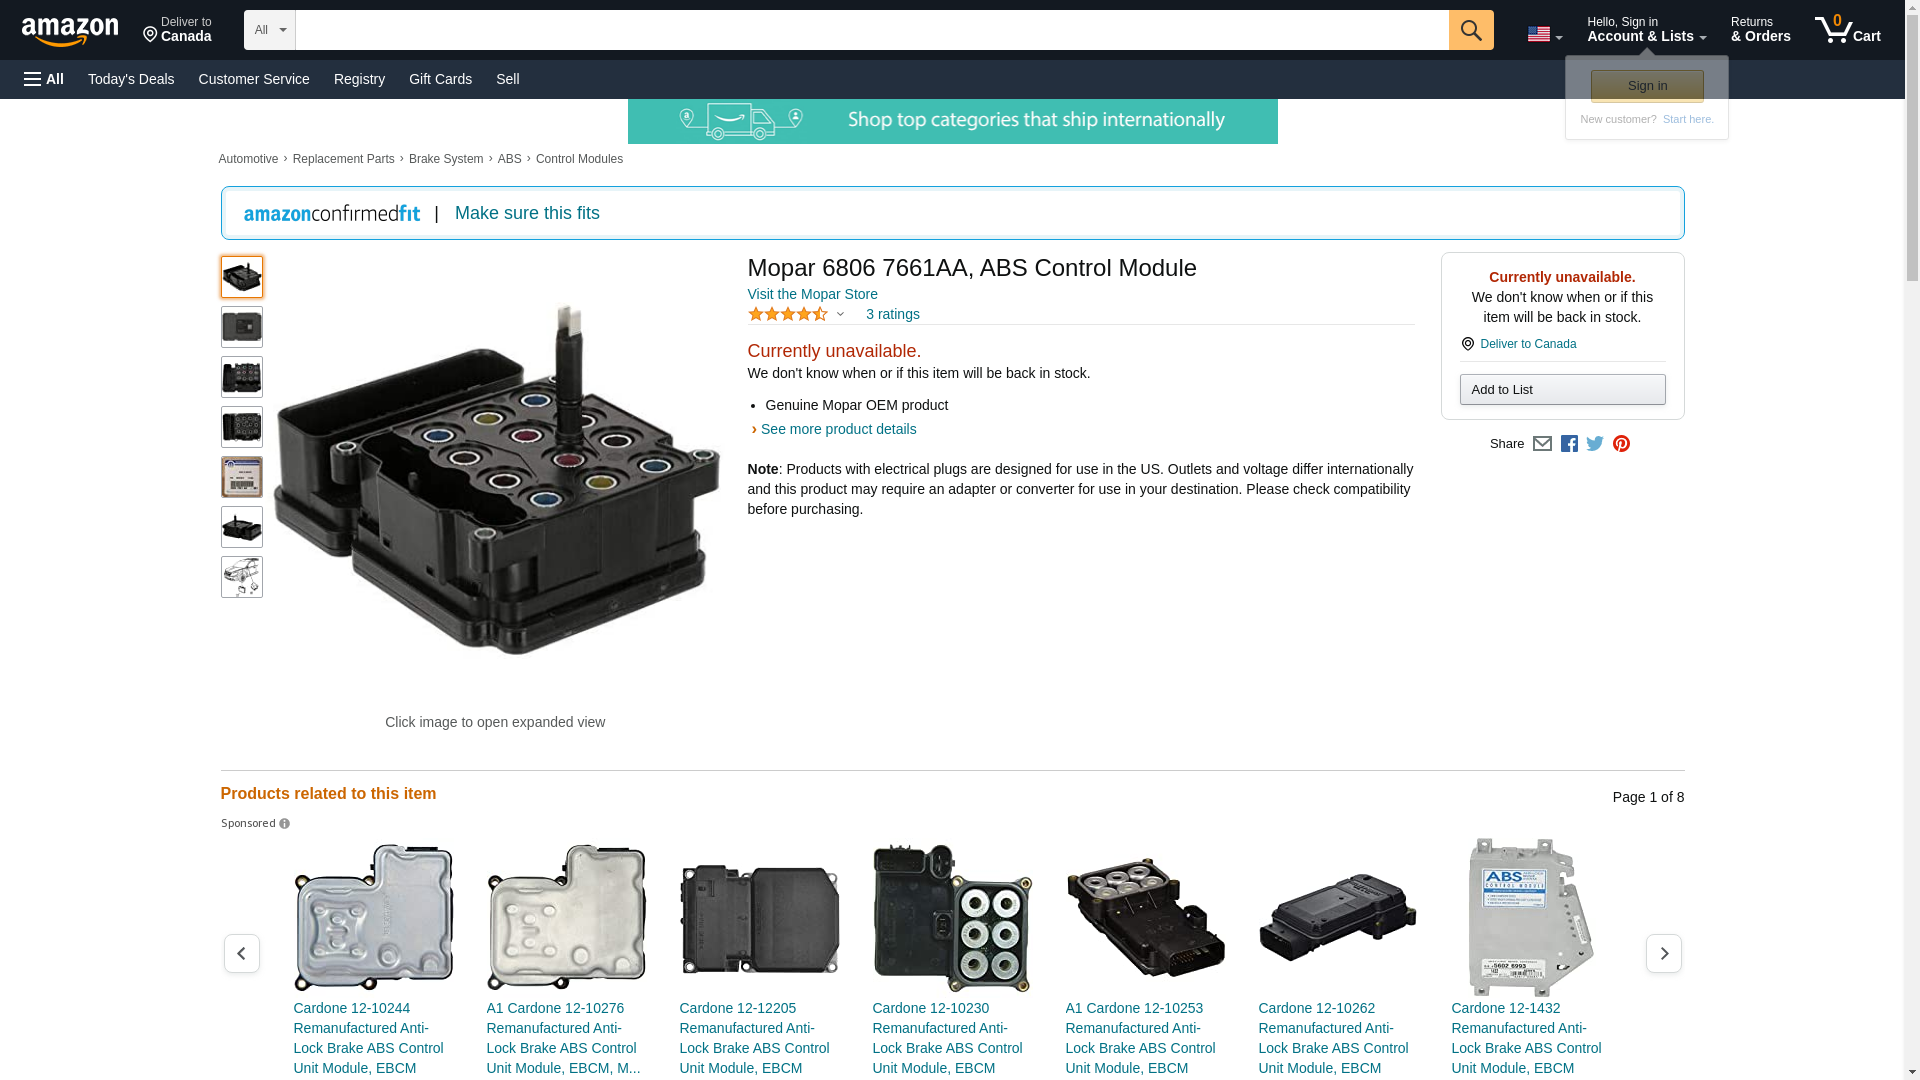Click the search magnifier Go button
The image size is (1920, 1080).
[1471, 30]
